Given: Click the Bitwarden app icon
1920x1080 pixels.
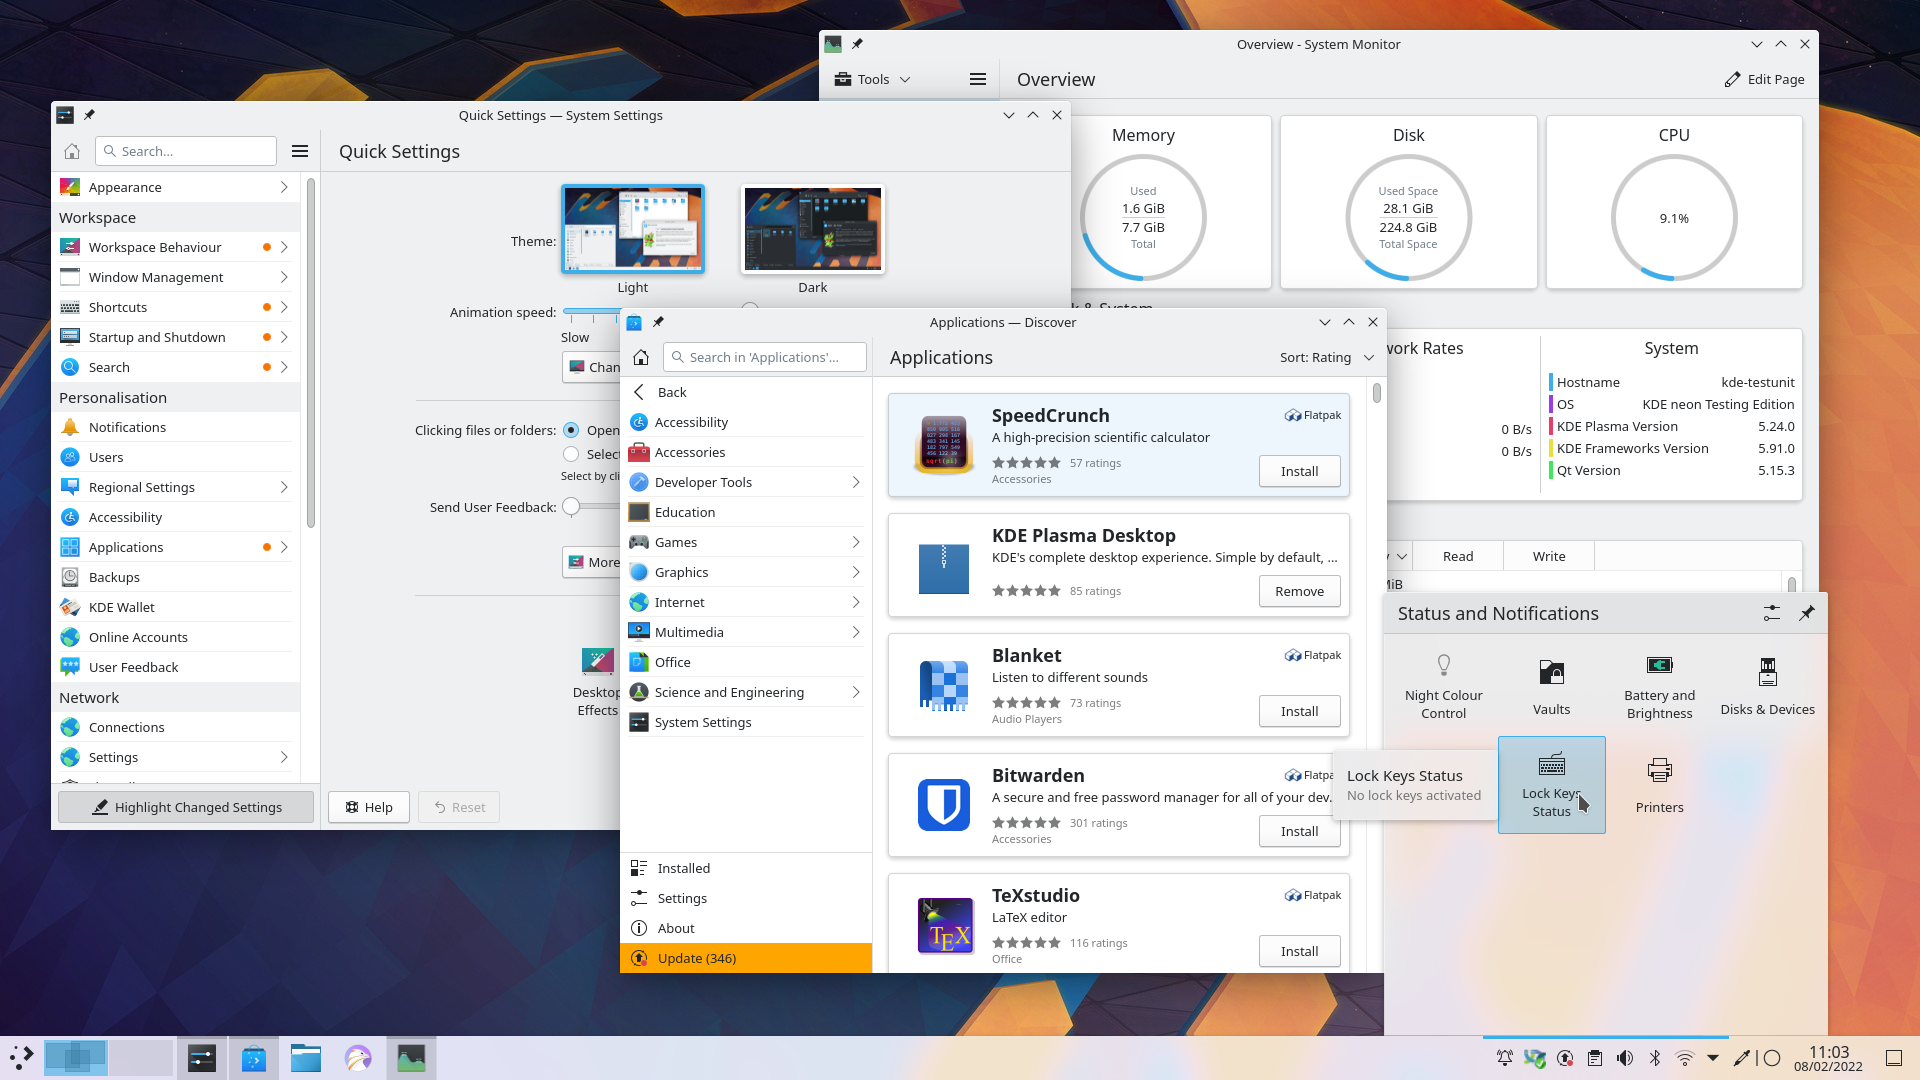Looking at the screenshot, I should [943, 803].
